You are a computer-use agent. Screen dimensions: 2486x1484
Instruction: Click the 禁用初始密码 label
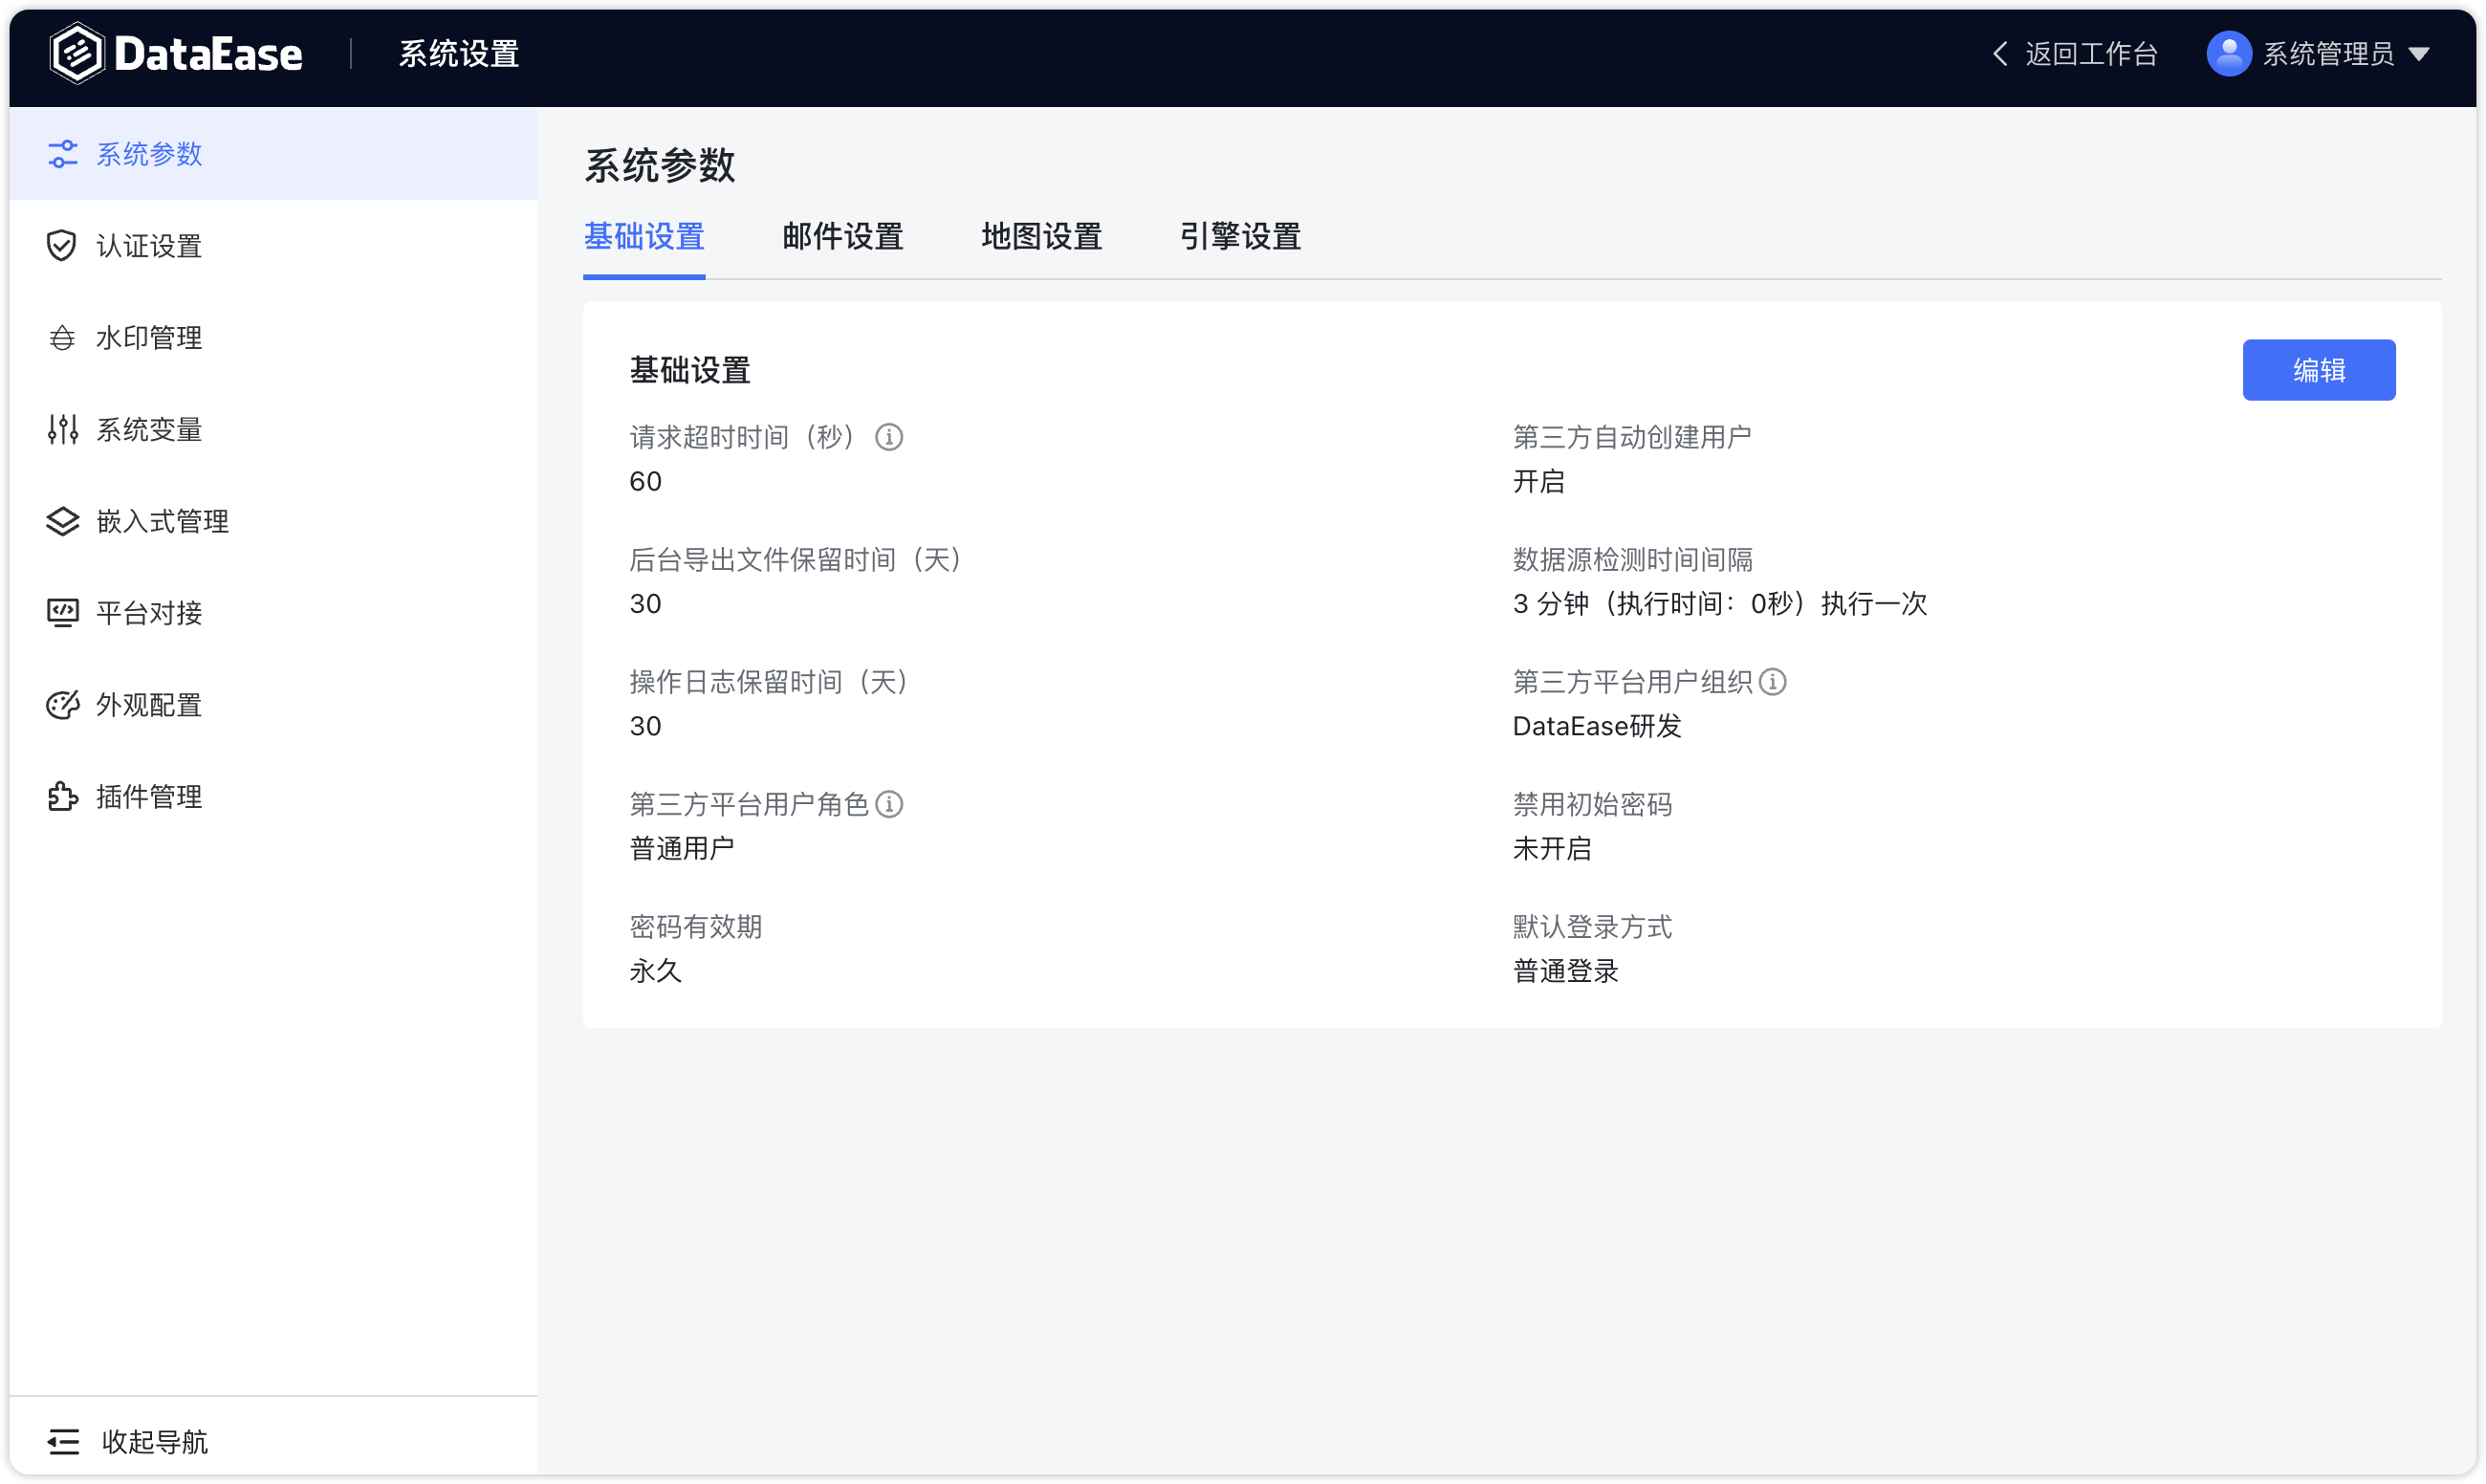point(1592,804)
